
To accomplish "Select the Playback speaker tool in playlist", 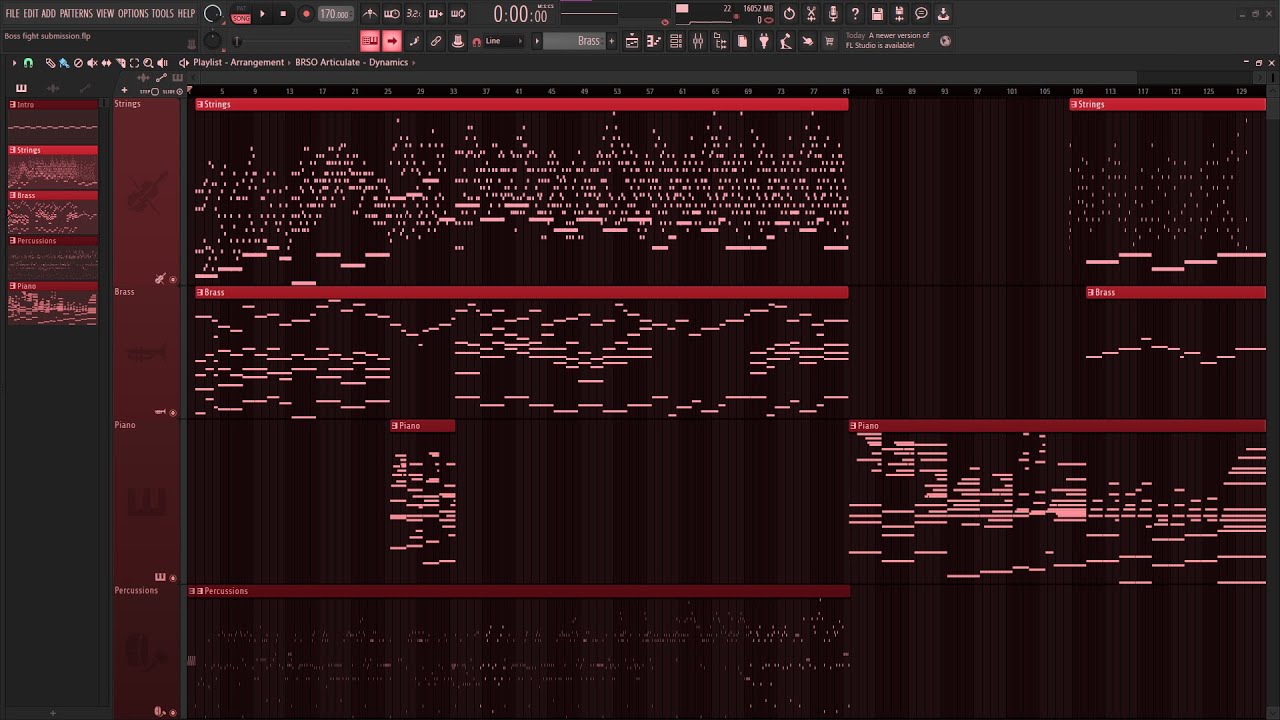I will (x=162, y=62).
